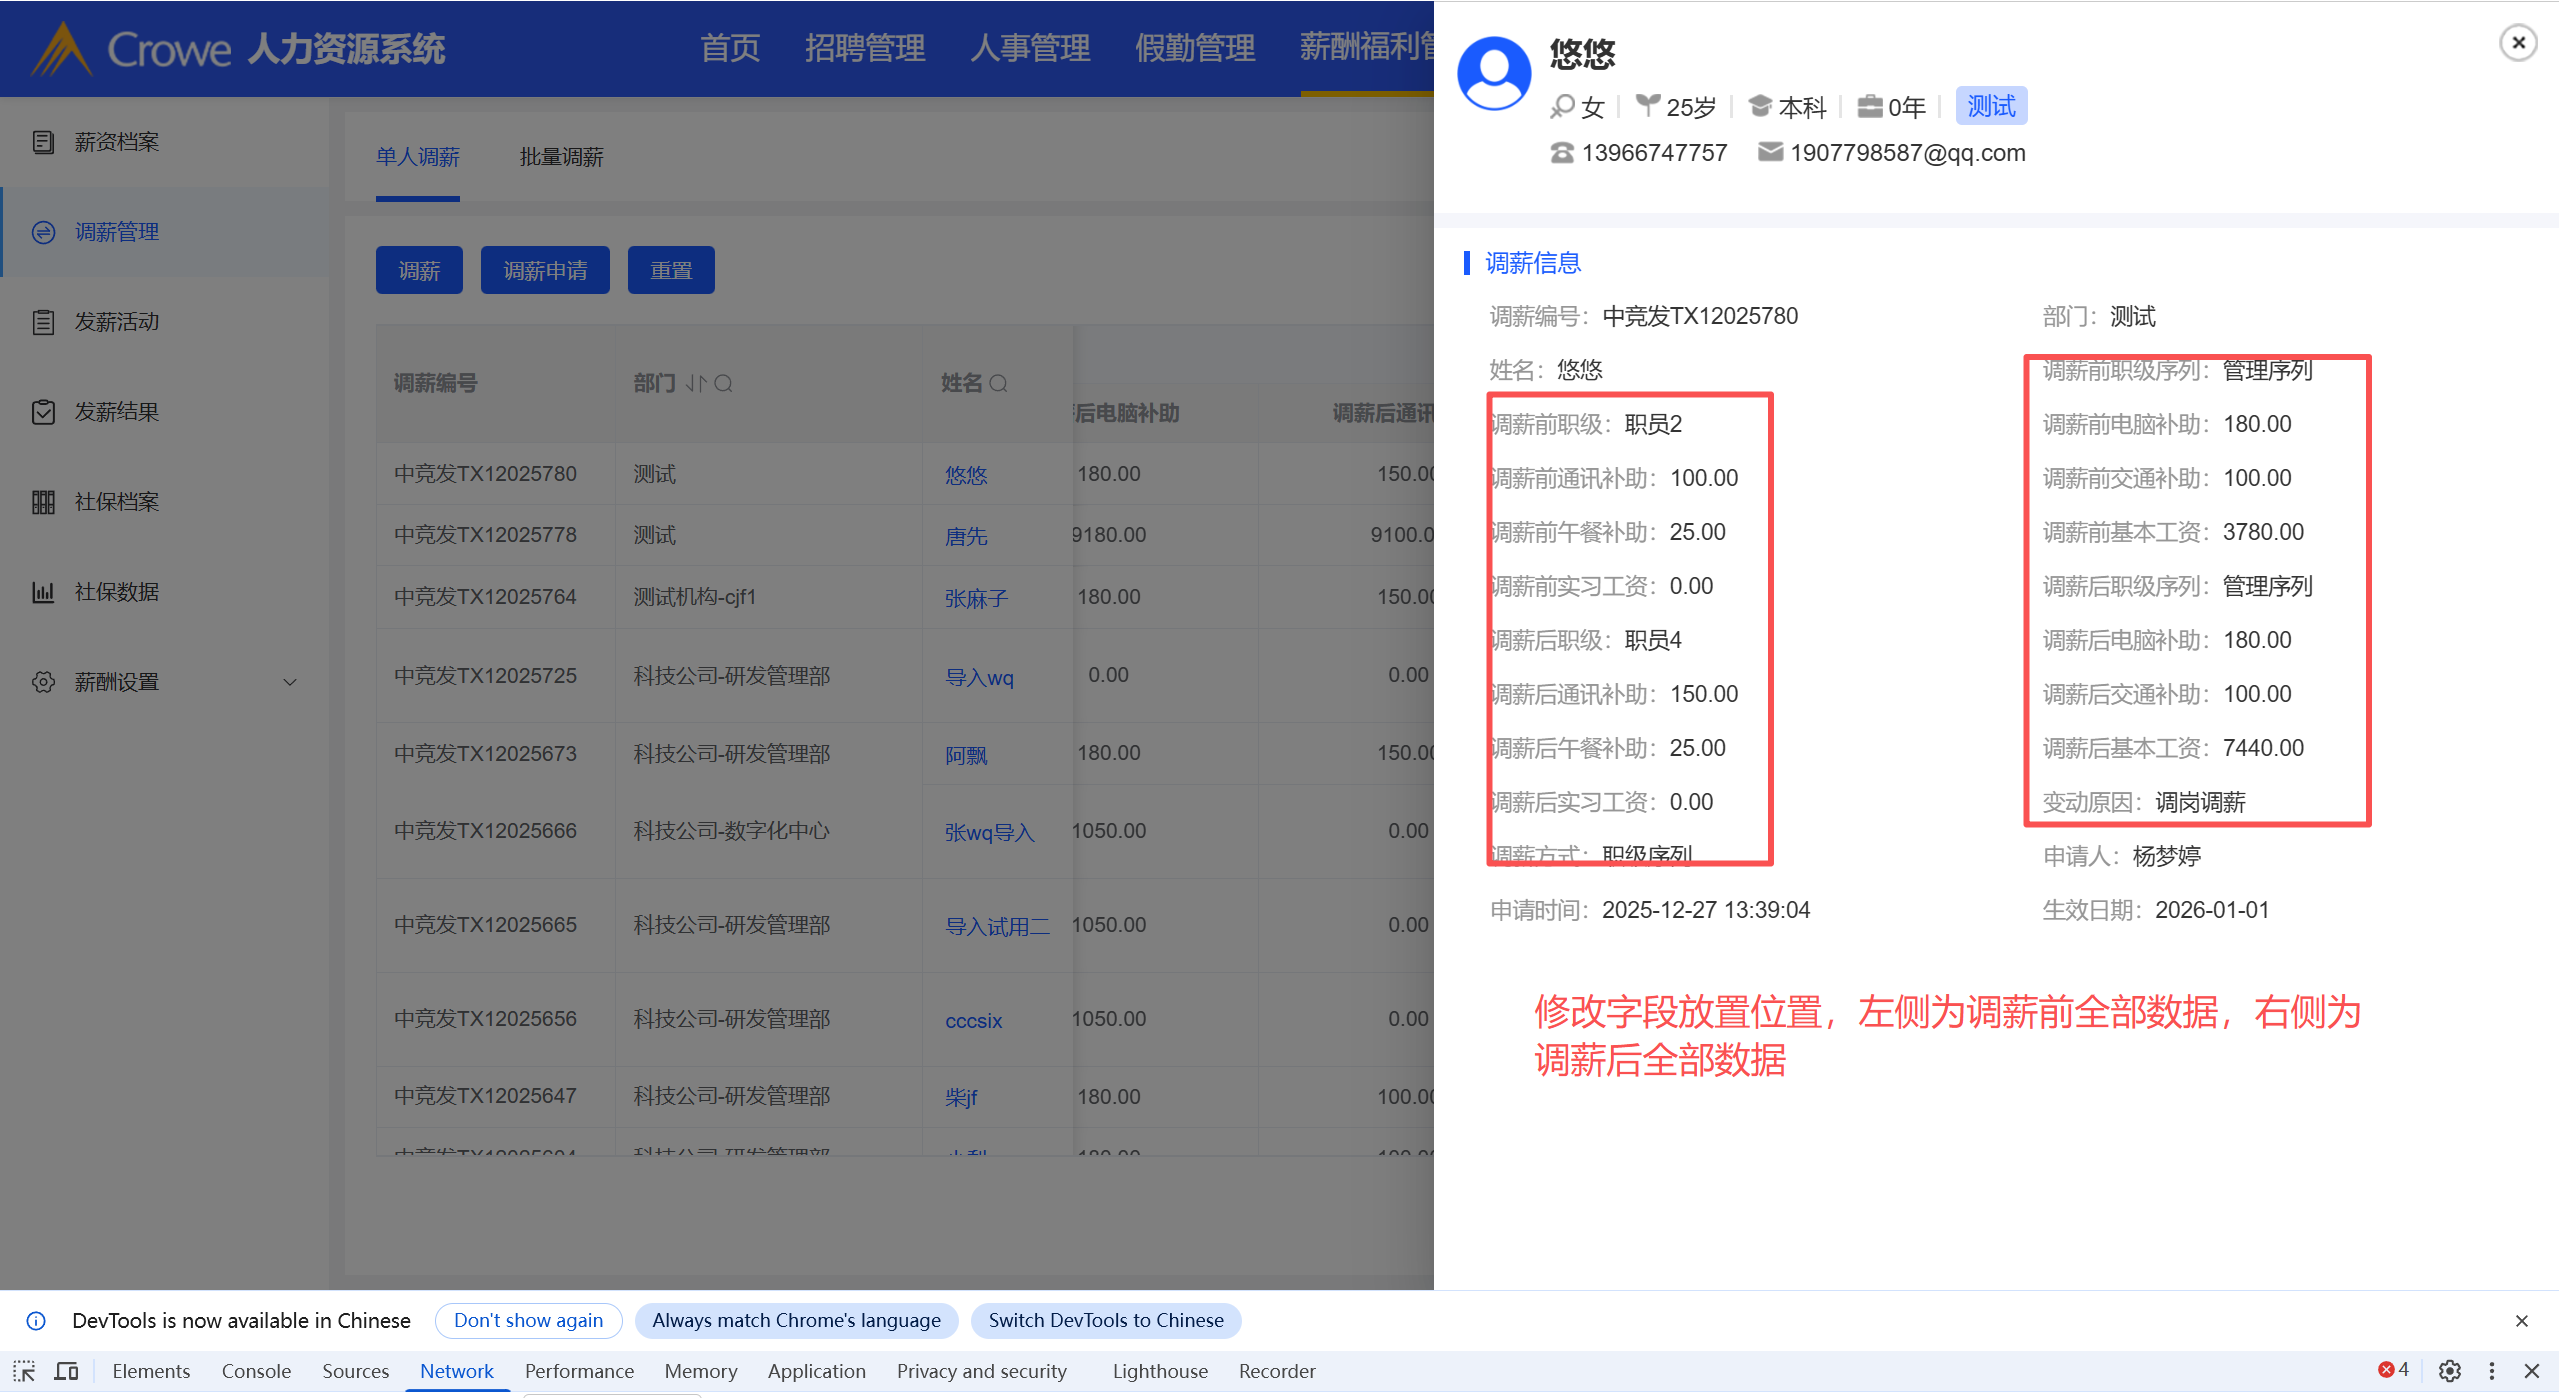
Task: Open DevTools error count indicator
Action: [2393, 1370]
